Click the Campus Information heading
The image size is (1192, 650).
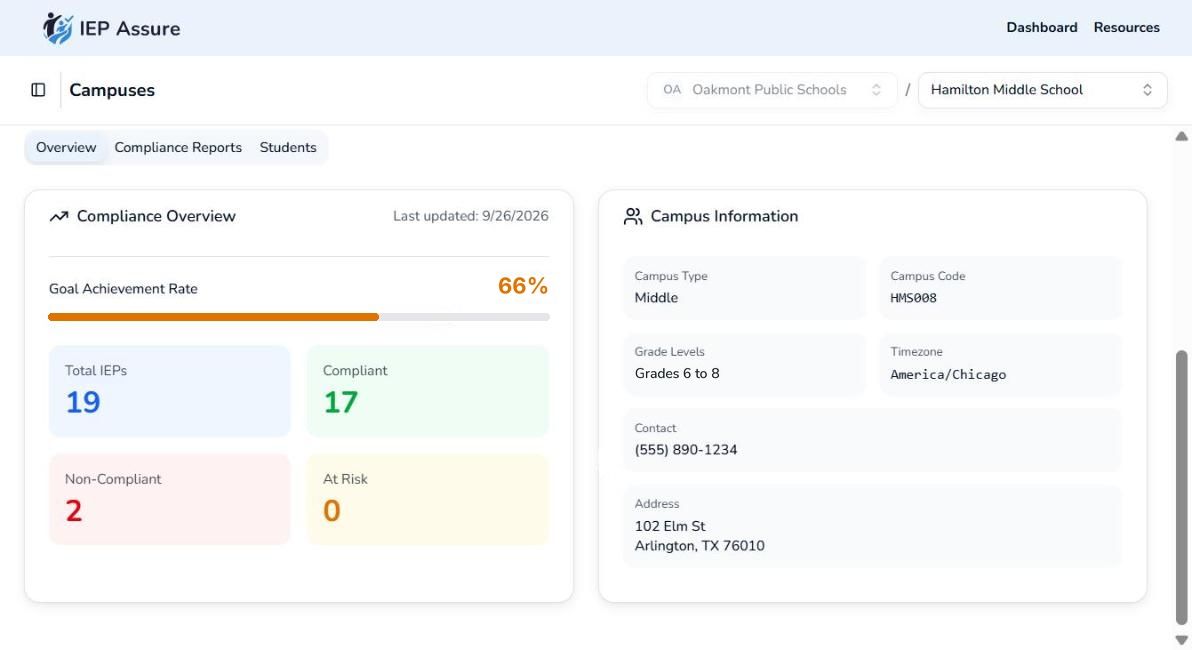[x=724, y=216]
